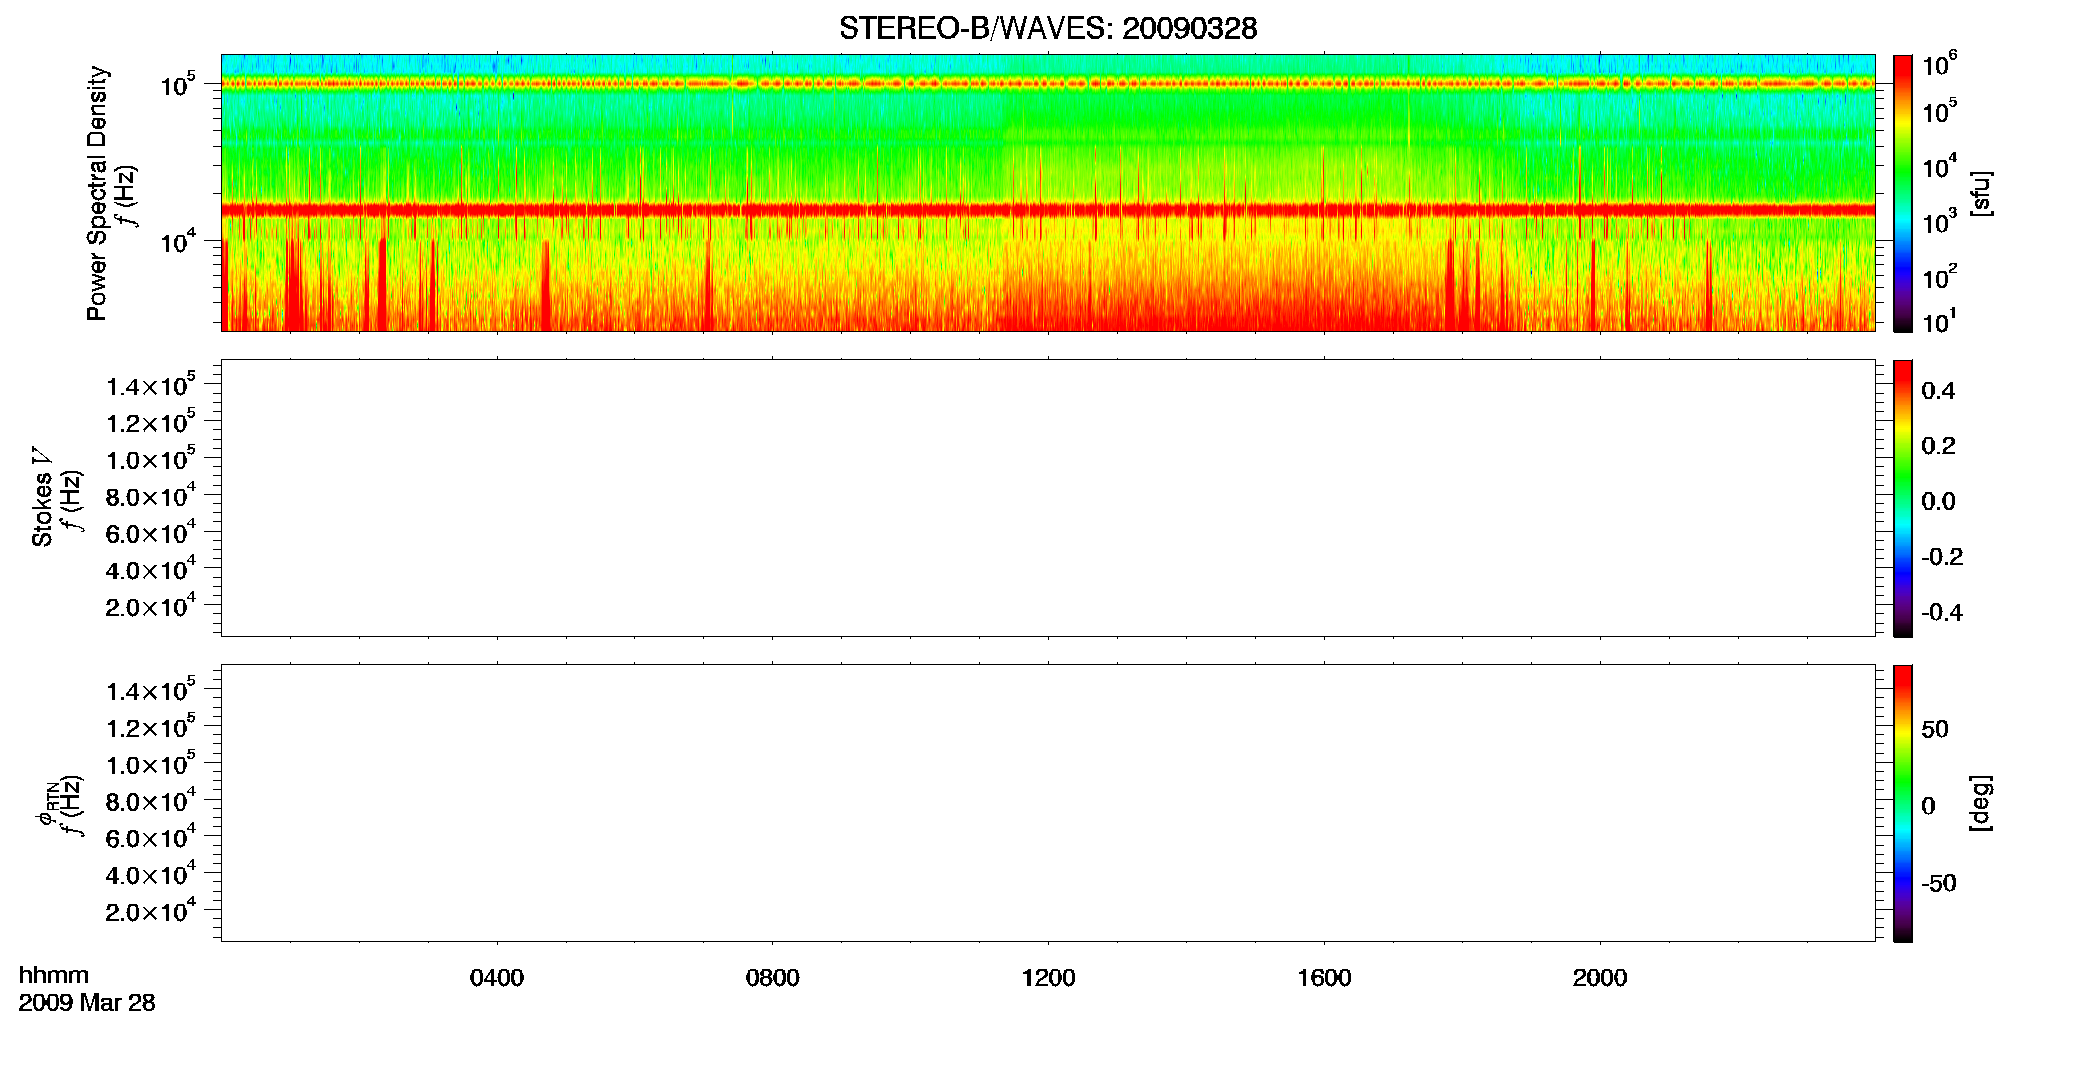Click the 1200 time tick label

point(1048,978)
